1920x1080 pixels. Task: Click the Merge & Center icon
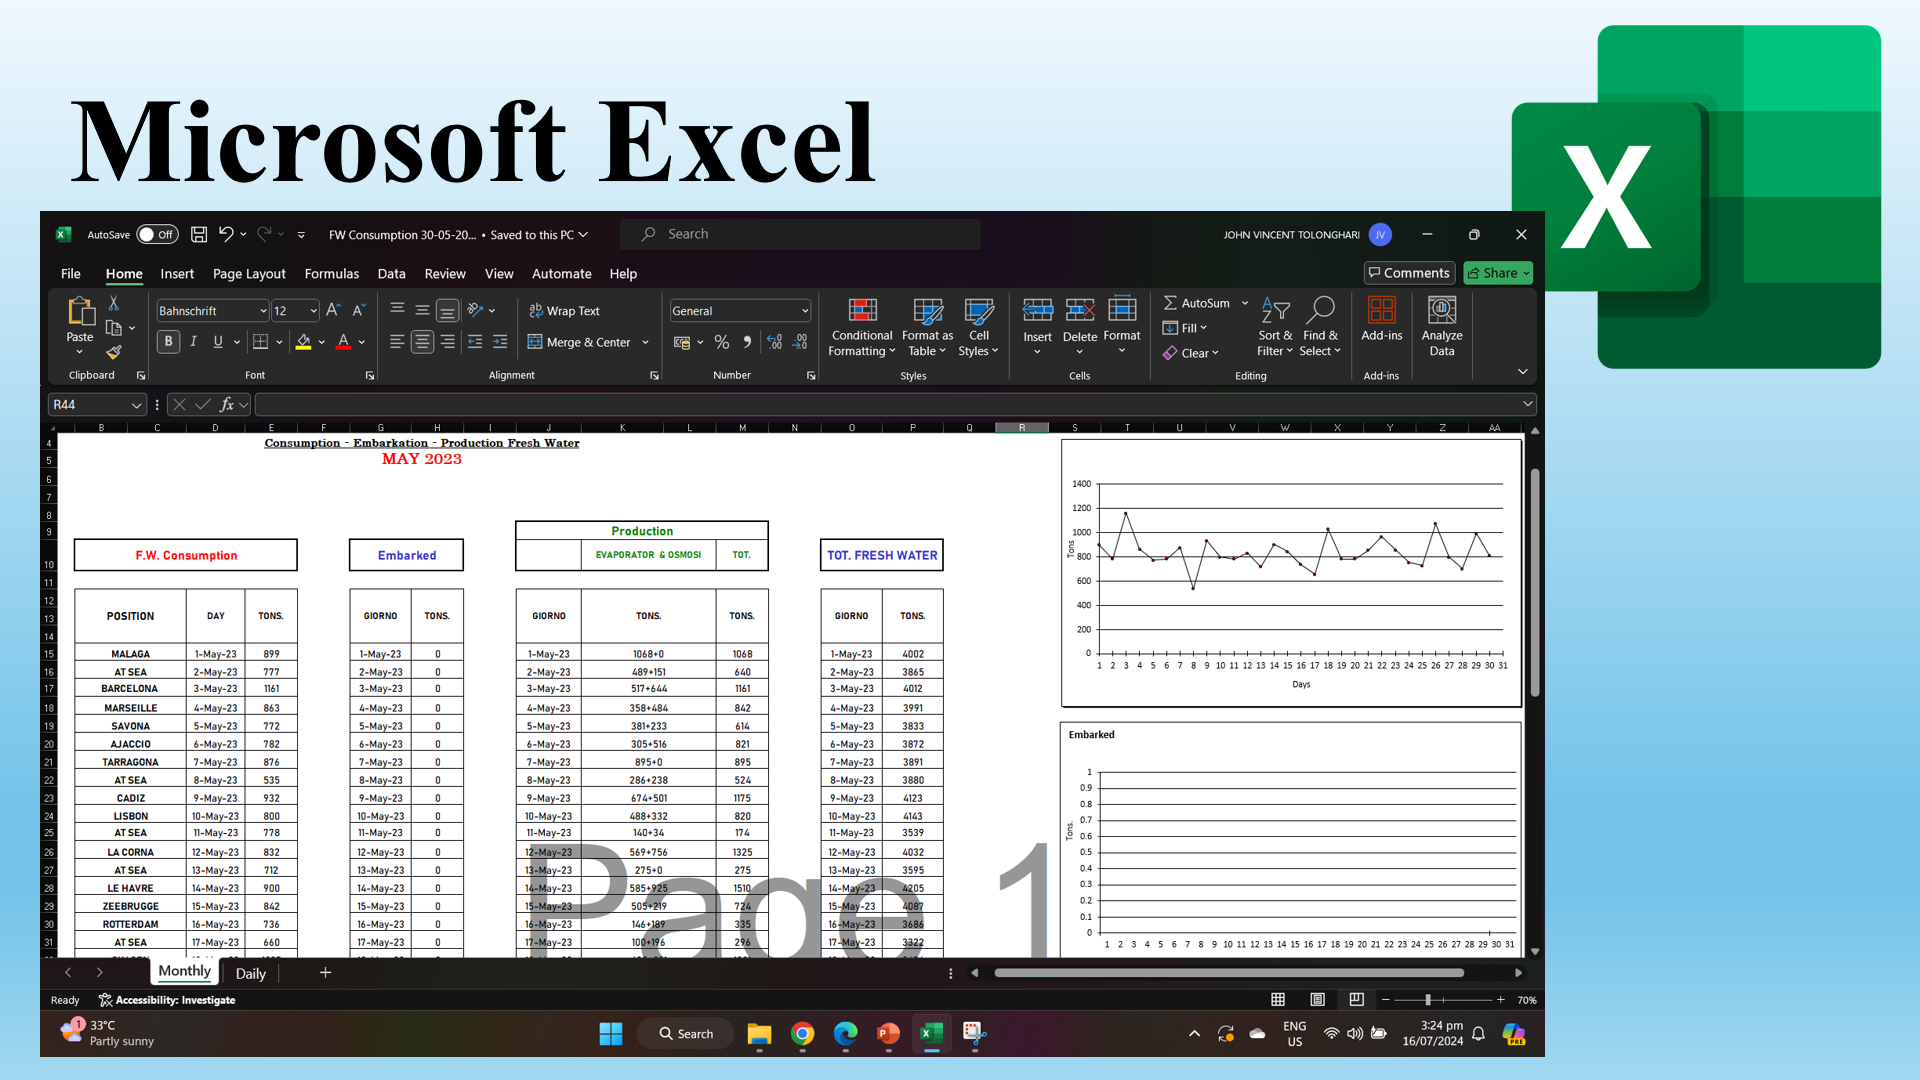coord(535,342)
